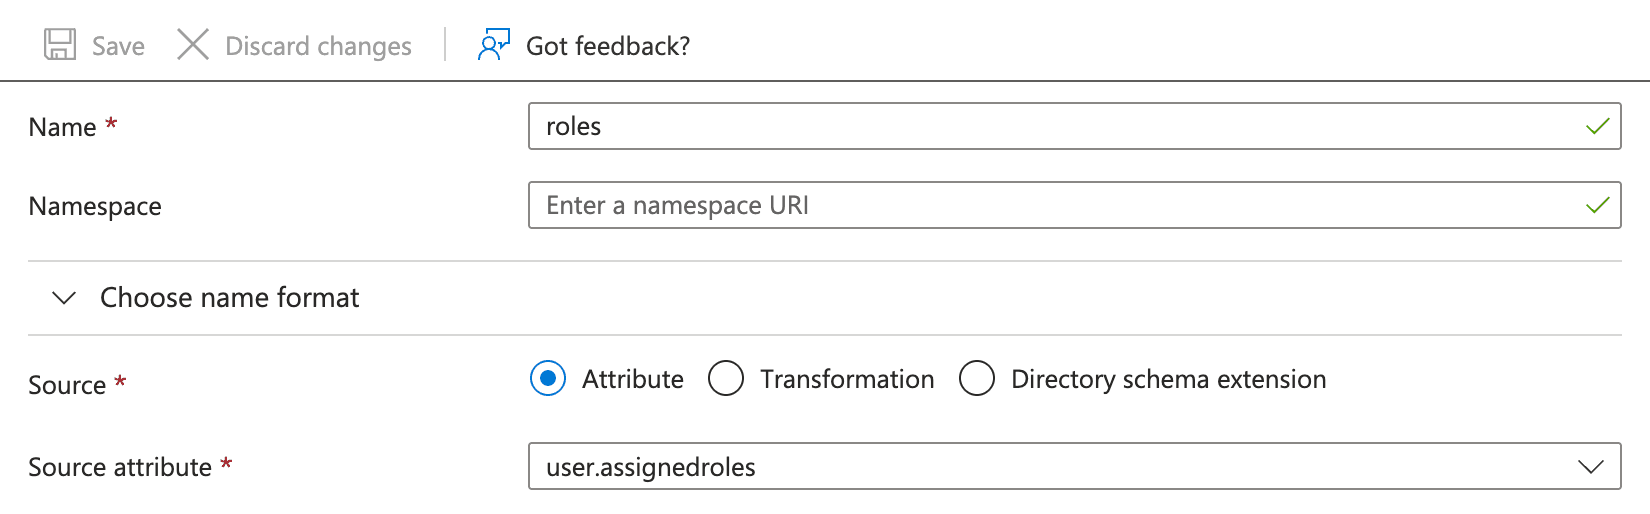Viewport: 1650px width, 514px height.
Task: Click the Attribute option label text
Action: pos(633,379)
